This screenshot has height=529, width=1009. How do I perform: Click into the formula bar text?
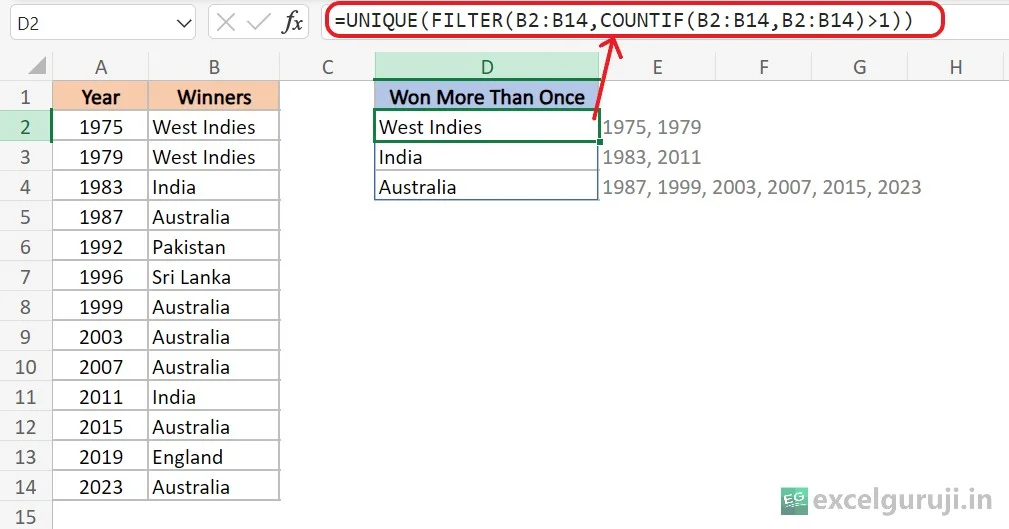tap(624, 21)
